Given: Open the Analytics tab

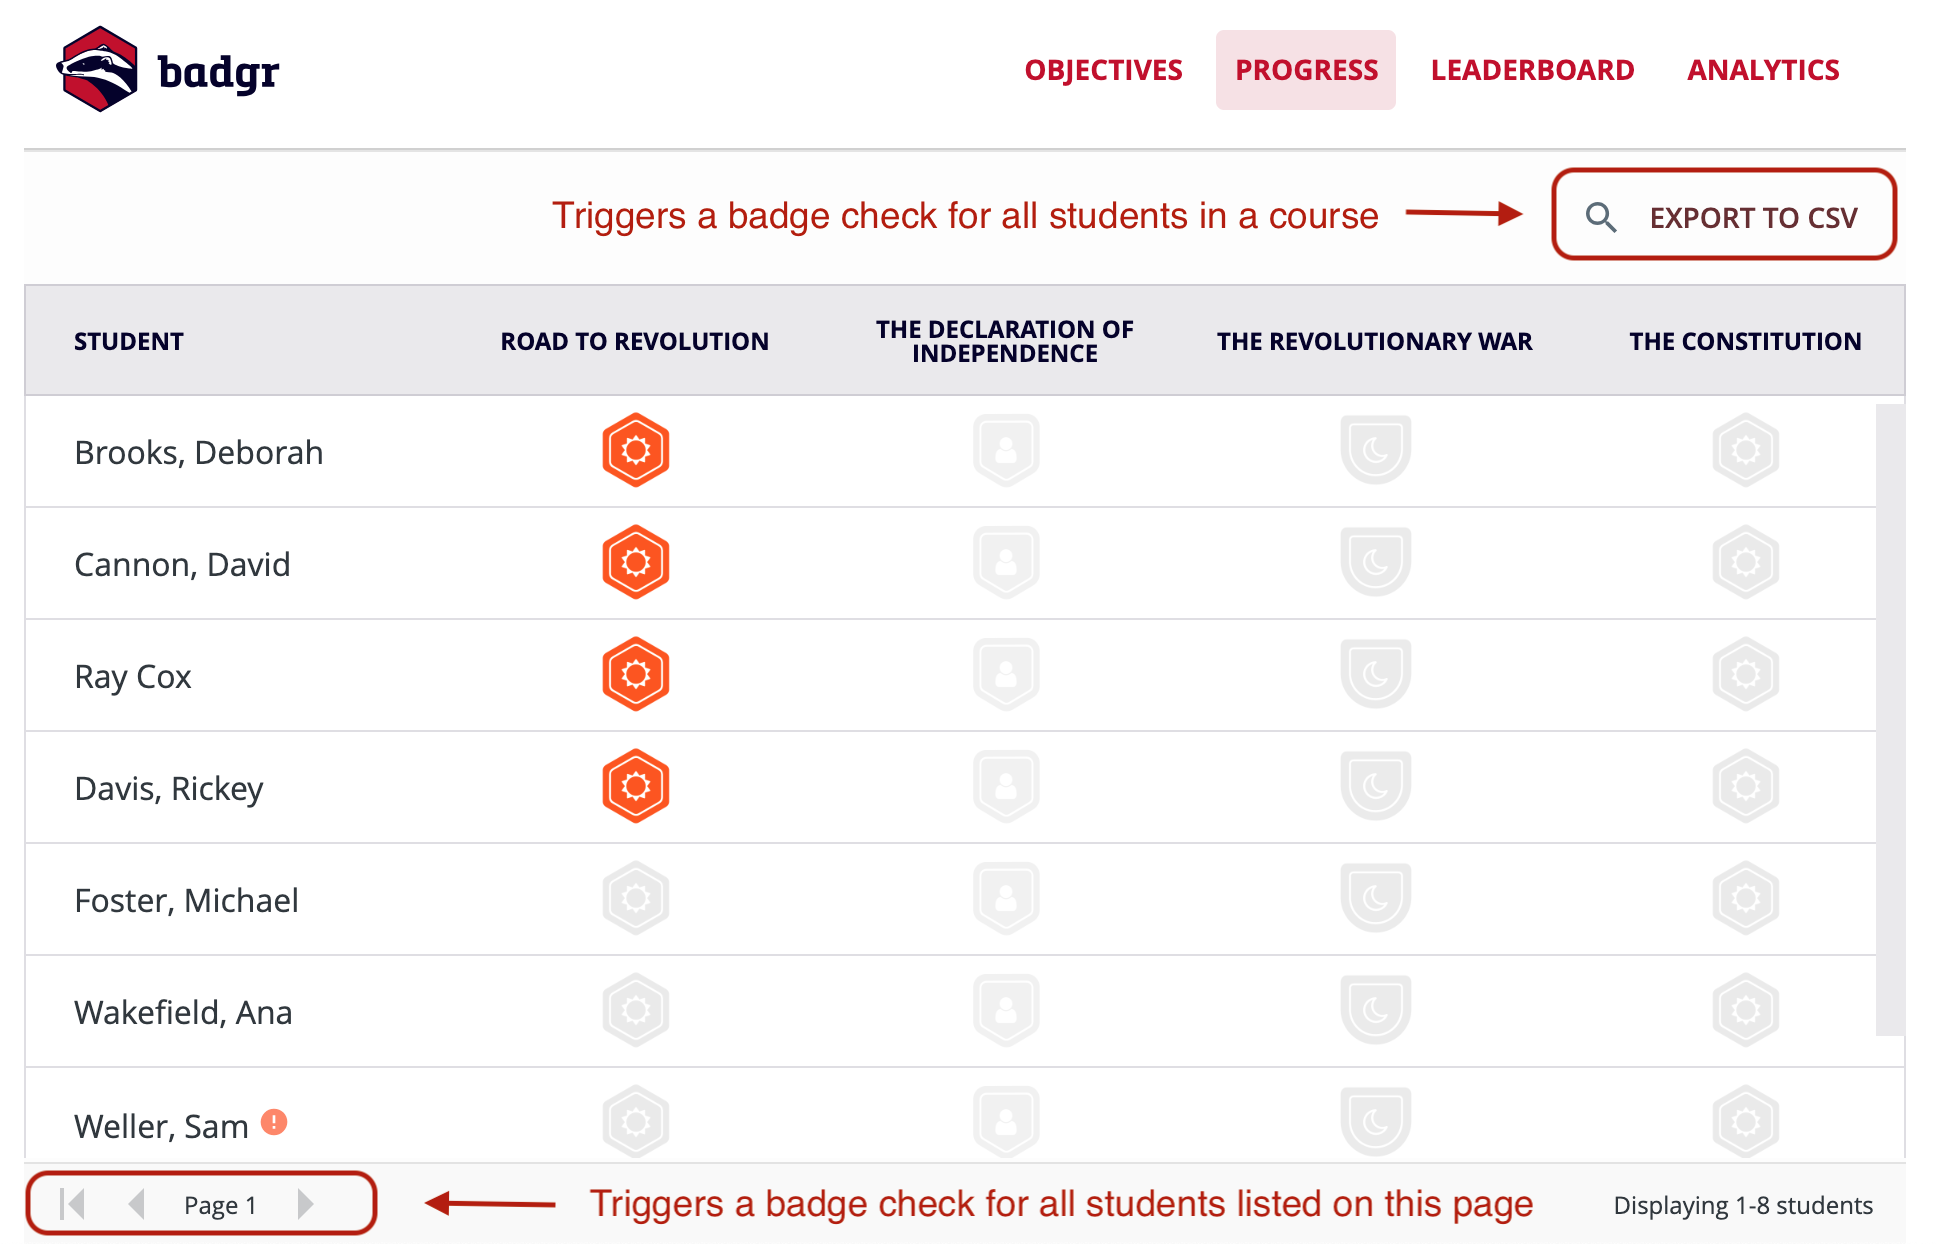Looking at the screenshot, I should click(x=1763, y=70).
